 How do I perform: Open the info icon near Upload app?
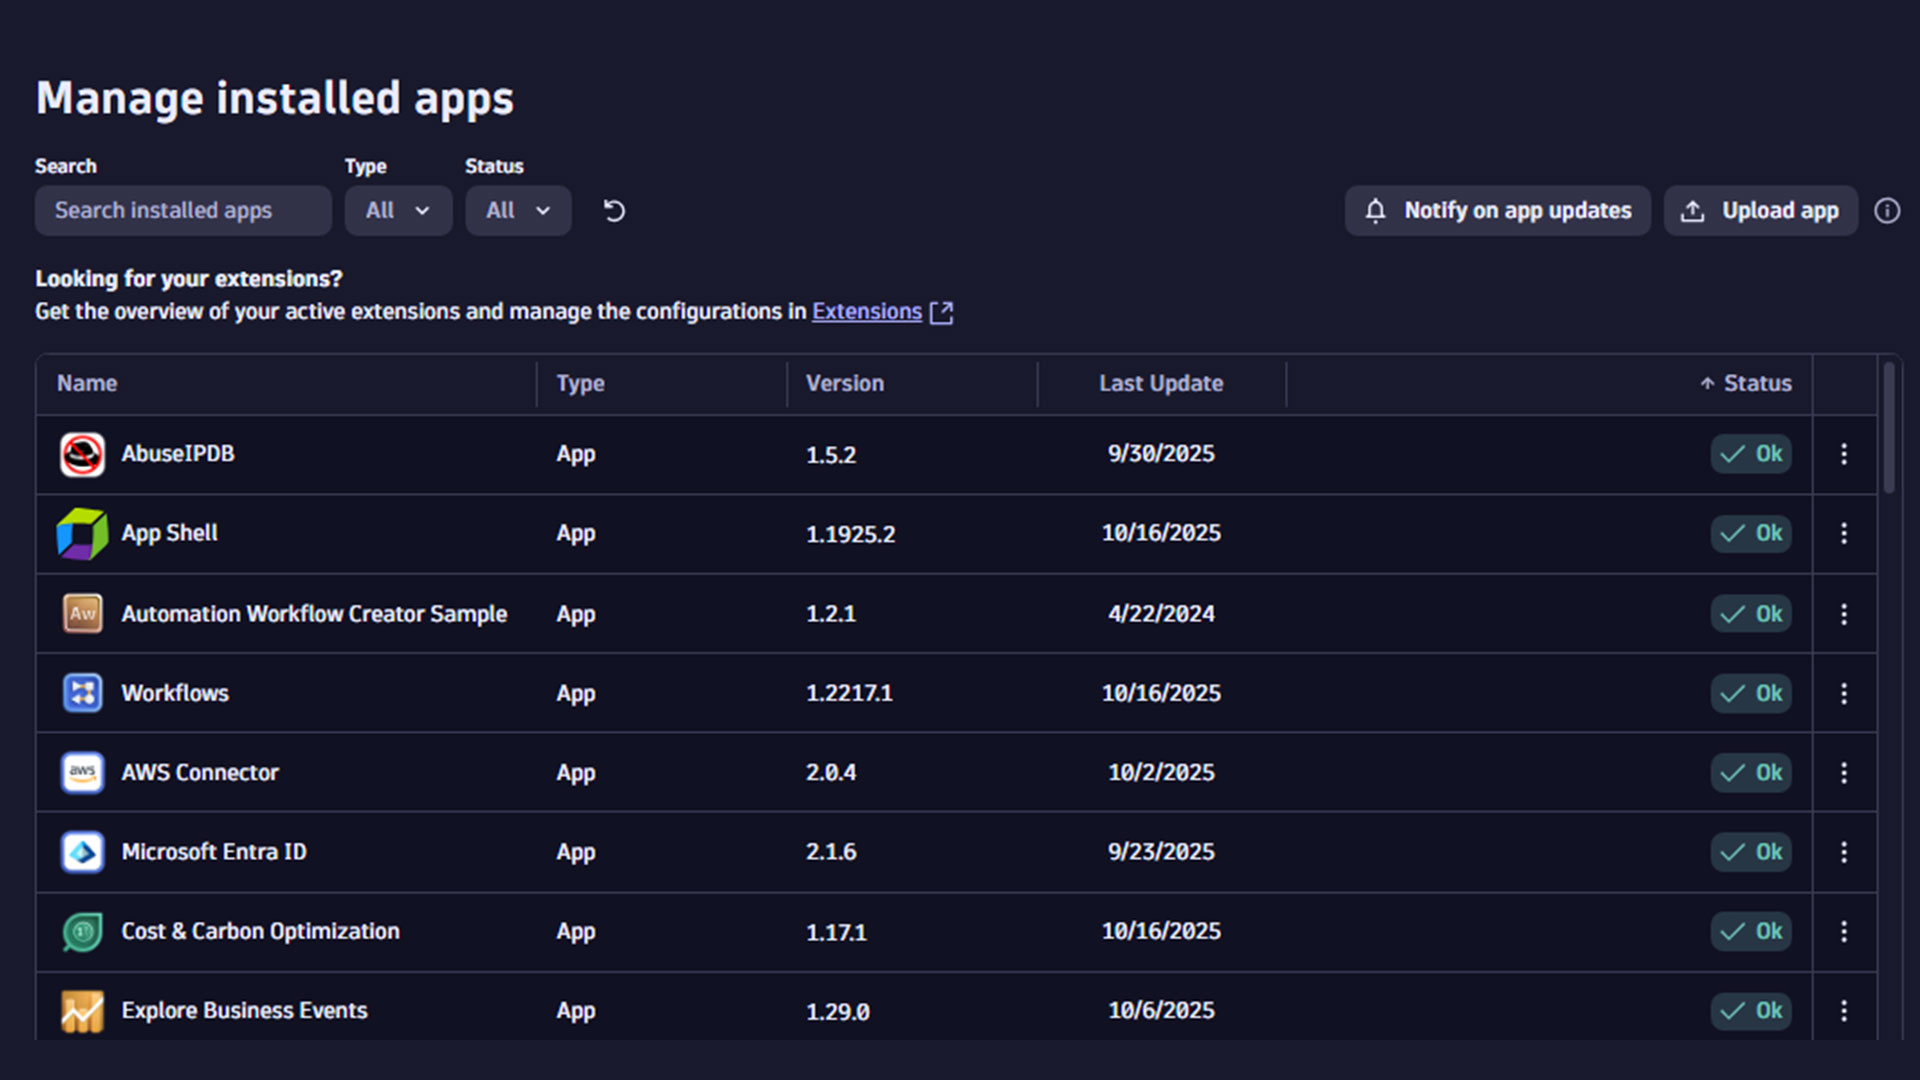[1888, 210]
